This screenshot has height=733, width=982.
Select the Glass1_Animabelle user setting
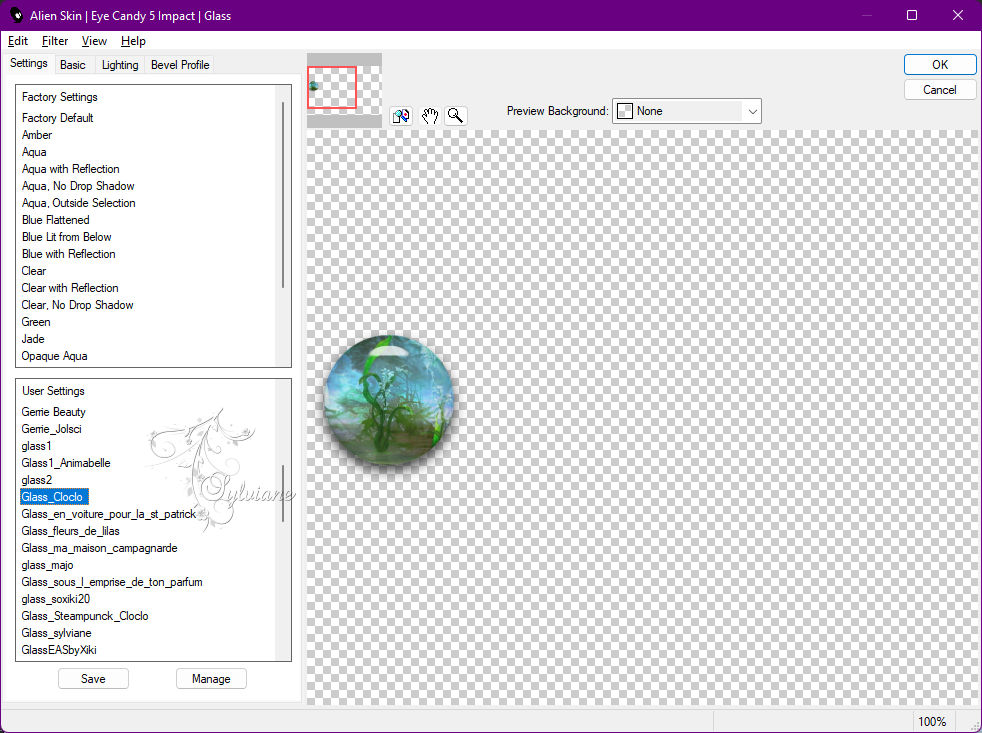[66, 463]
